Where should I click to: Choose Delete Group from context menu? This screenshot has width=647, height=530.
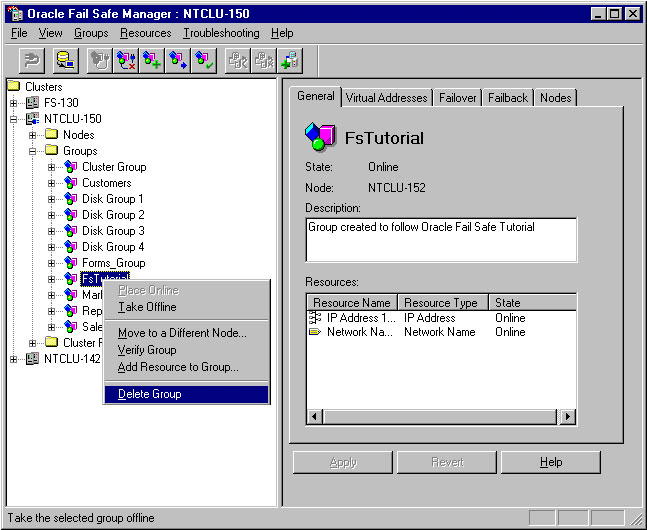click(187, 394)
